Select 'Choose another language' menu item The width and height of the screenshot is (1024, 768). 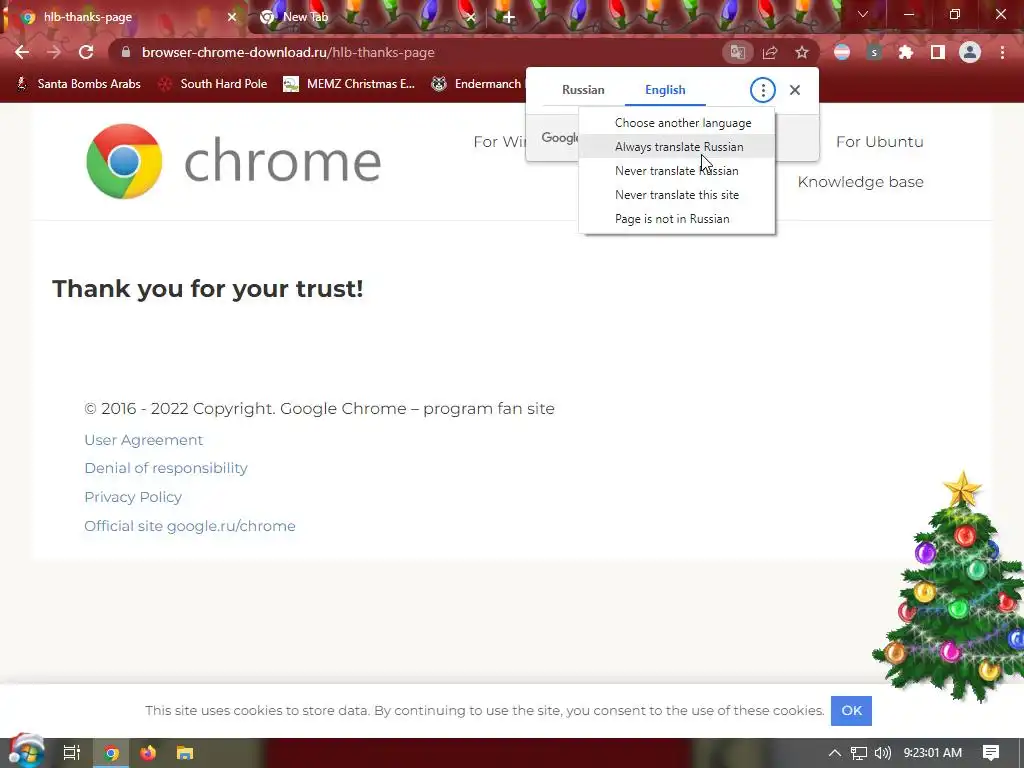coord(677,123)
